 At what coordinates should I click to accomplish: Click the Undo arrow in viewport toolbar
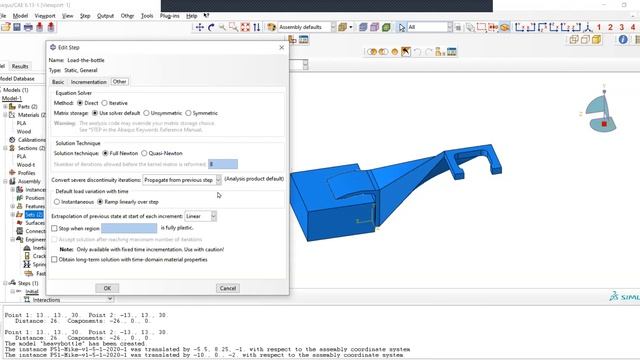tap(417, 52)
